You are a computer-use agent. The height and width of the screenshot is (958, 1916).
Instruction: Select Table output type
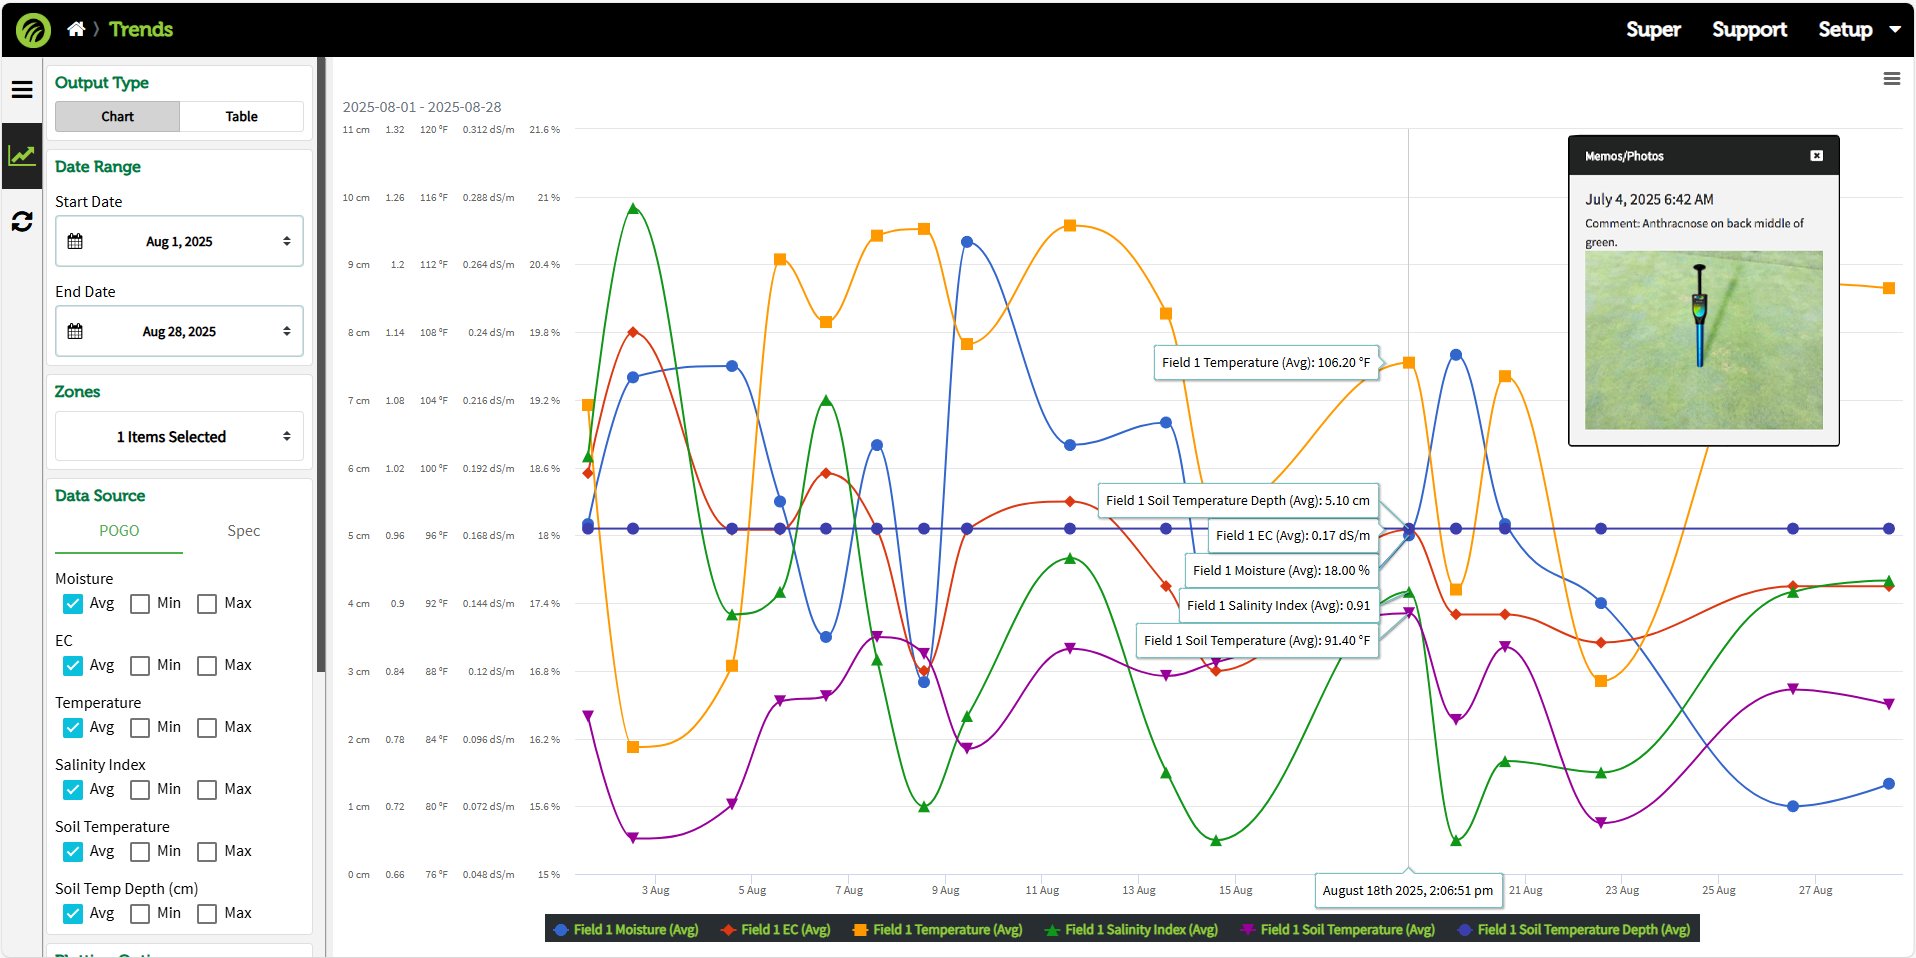click(x=241, y=117)
